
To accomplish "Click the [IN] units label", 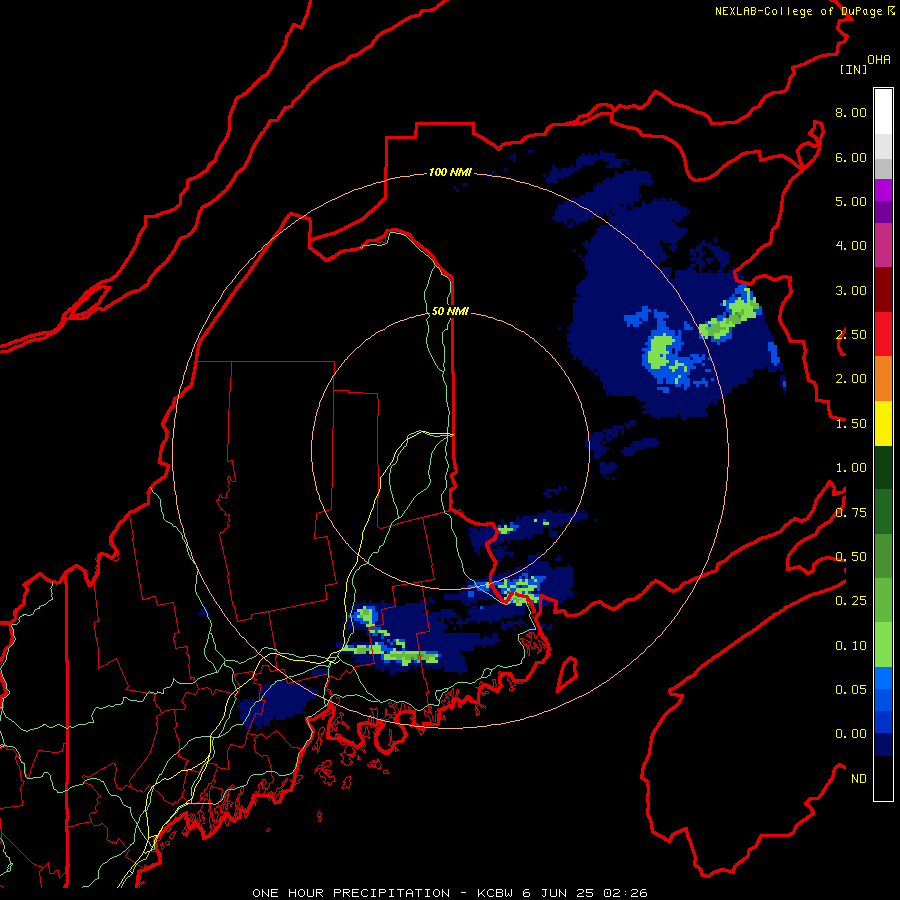I will [853, 69].
